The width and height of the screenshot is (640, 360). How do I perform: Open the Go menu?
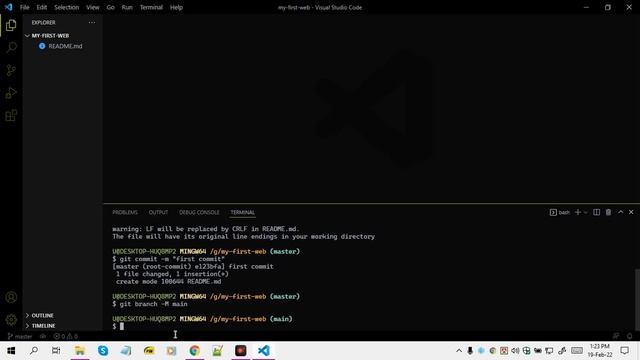pos(110,7)
